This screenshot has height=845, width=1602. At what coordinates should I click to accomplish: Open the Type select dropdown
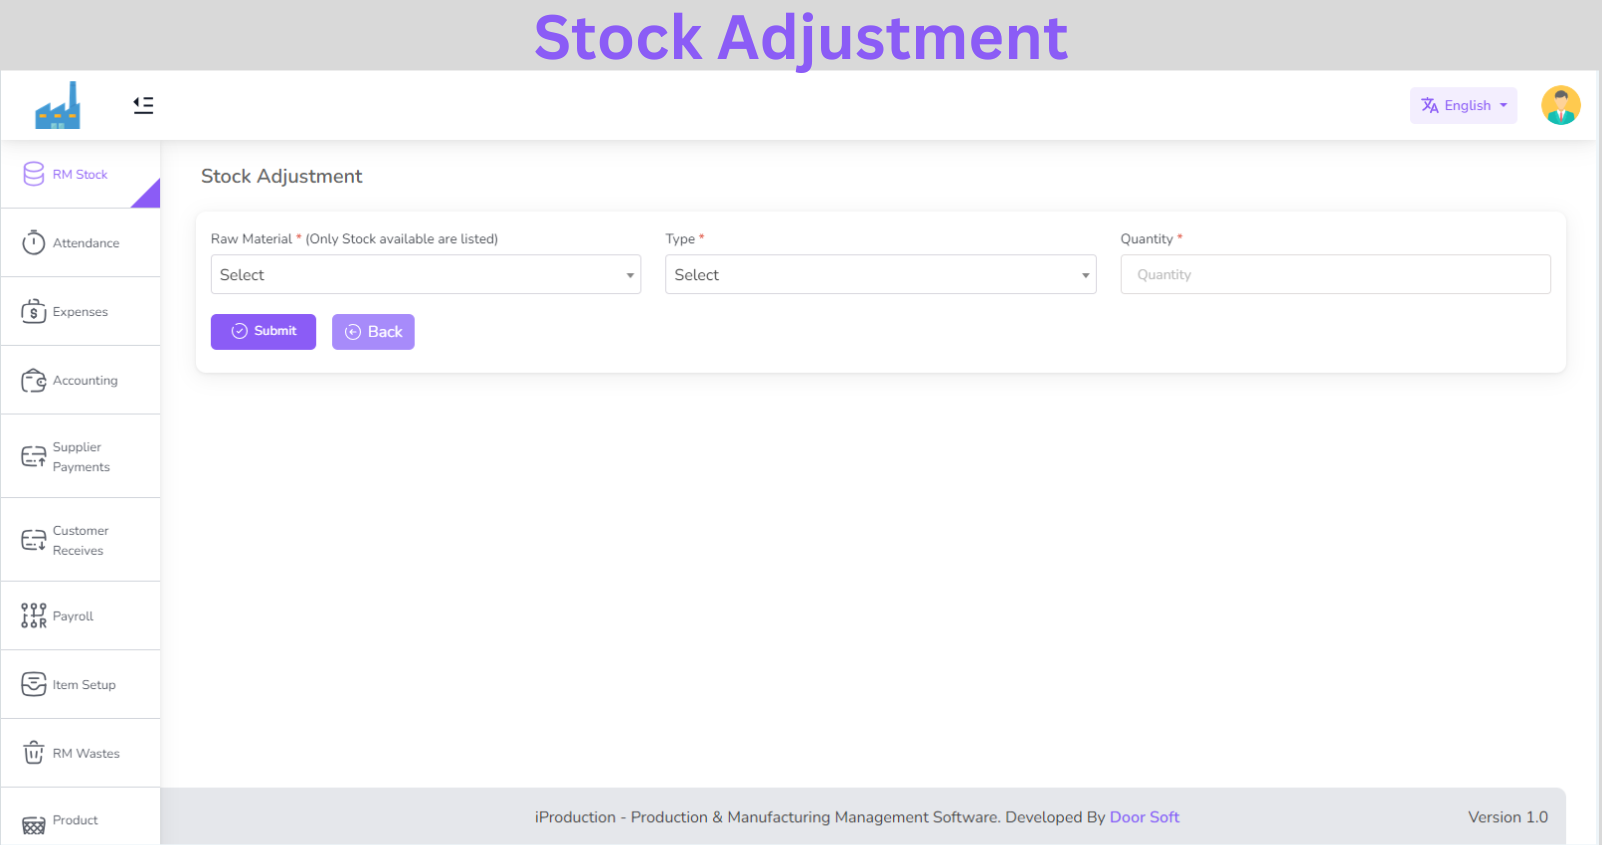click(880, 274)
